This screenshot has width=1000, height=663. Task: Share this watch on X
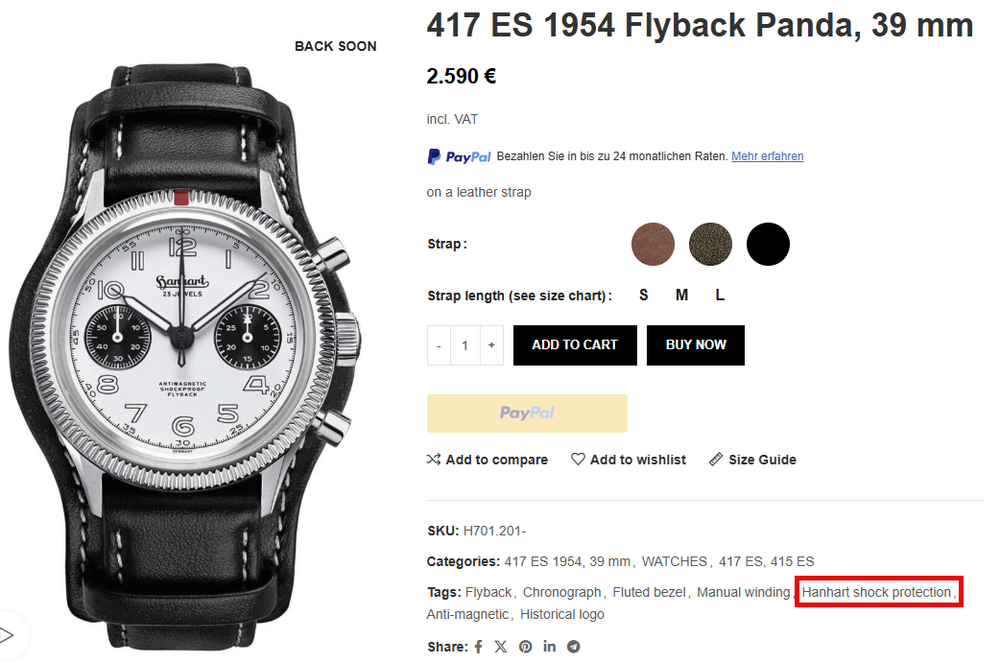pos(501,647)
